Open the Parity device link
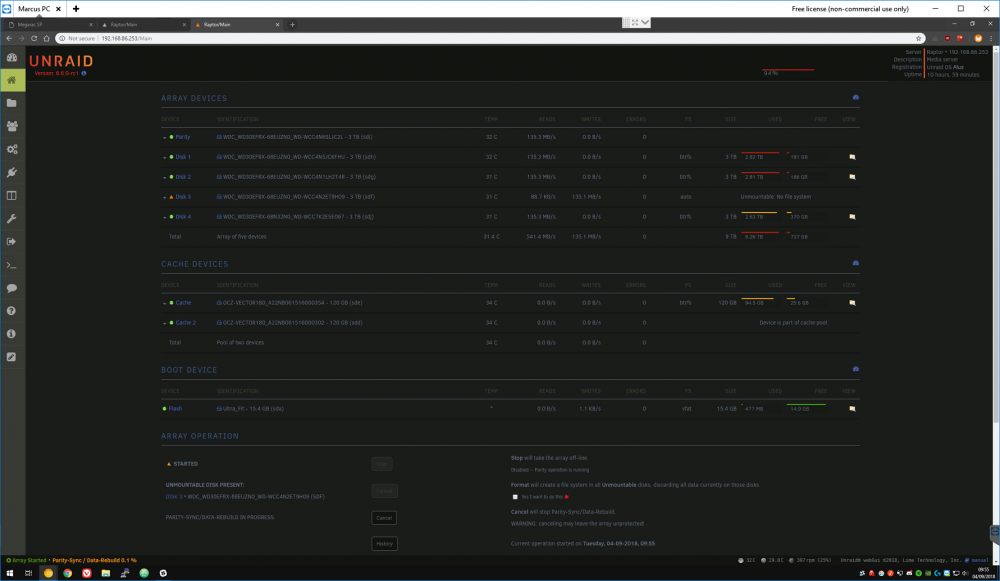The image size is (1000, 581). (183, 137)
